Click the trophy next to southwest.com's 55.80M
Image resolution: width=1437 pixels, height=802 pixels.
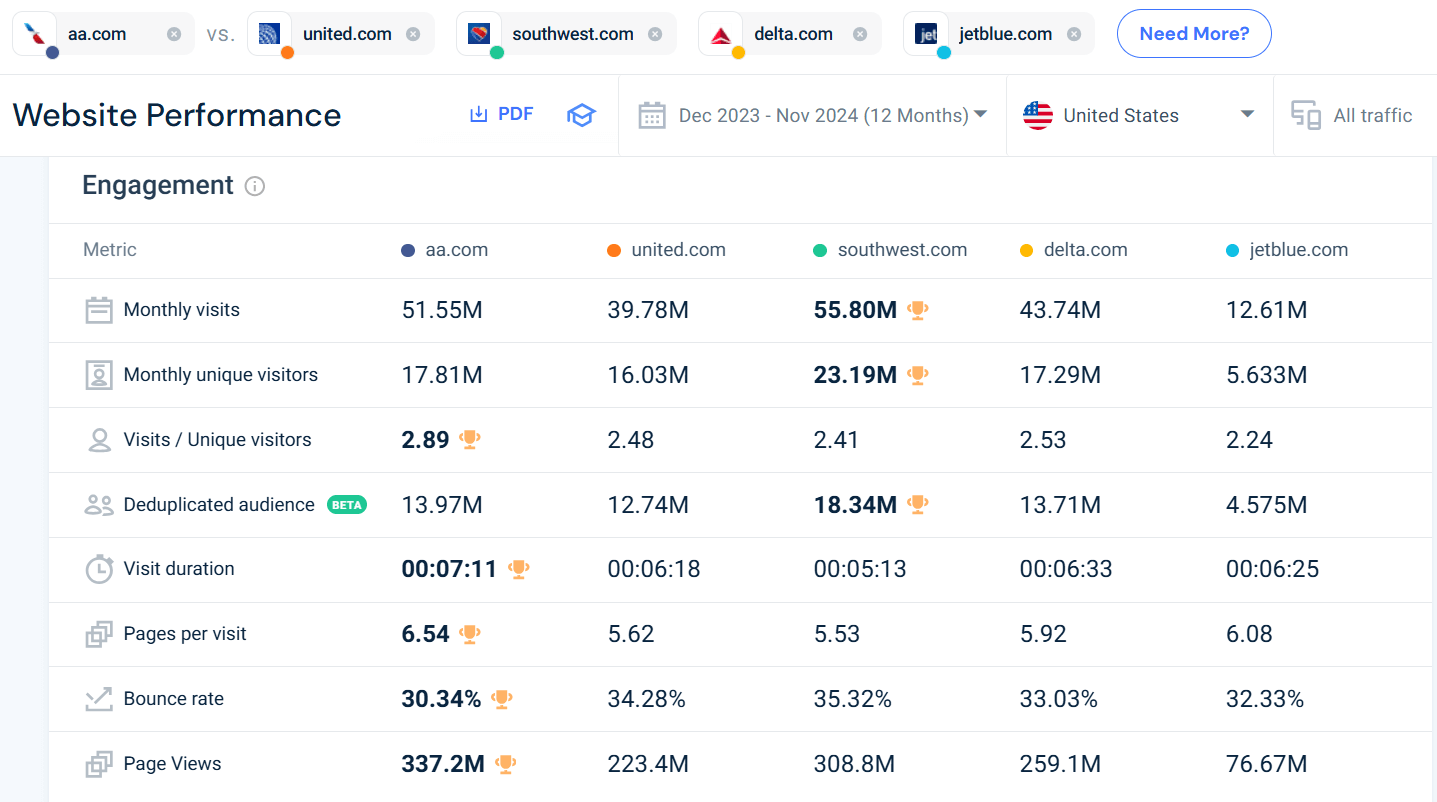click(917, 310)
